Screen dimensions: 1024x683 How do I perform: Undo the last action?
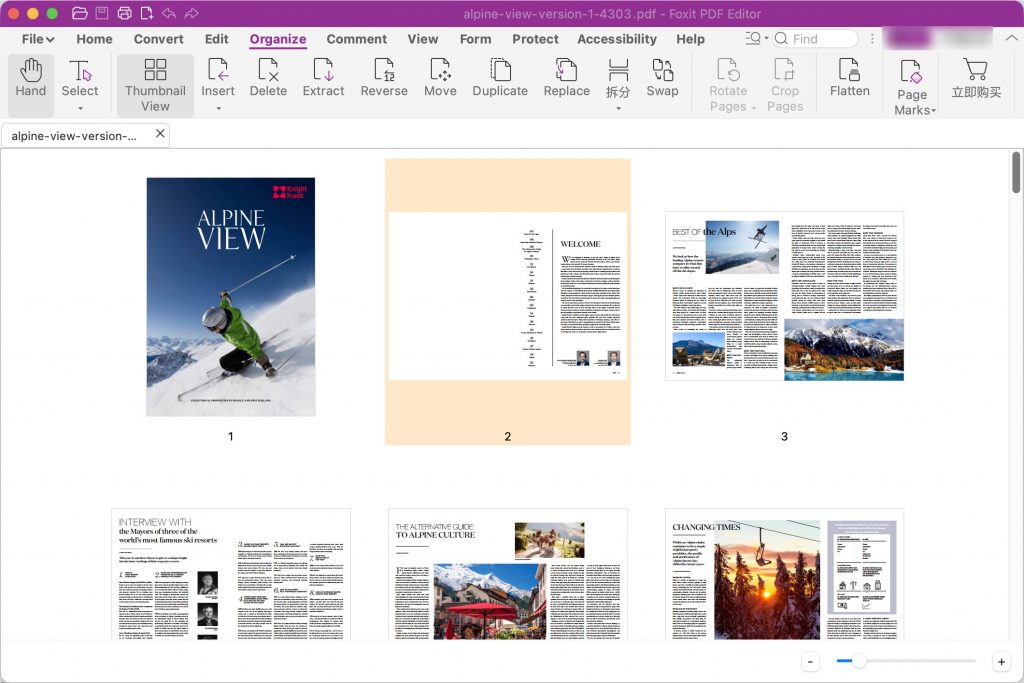tap(168, 13)
